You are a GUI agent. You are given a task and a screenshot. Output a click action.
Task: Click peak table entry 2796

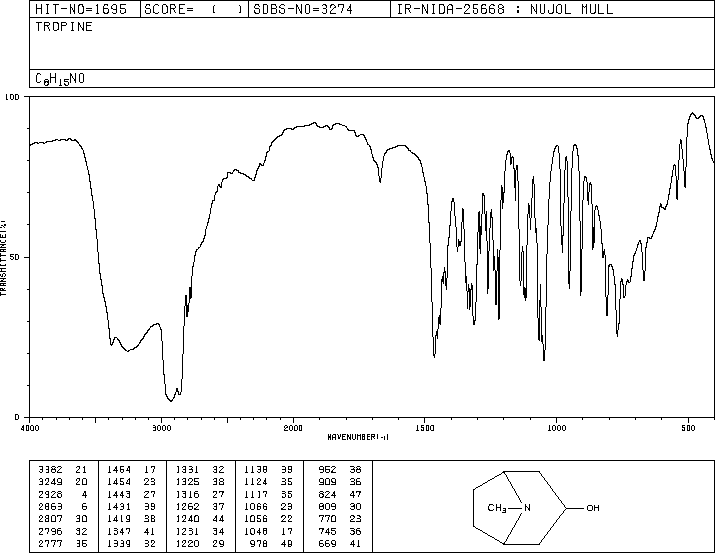(x=51, y=531)
